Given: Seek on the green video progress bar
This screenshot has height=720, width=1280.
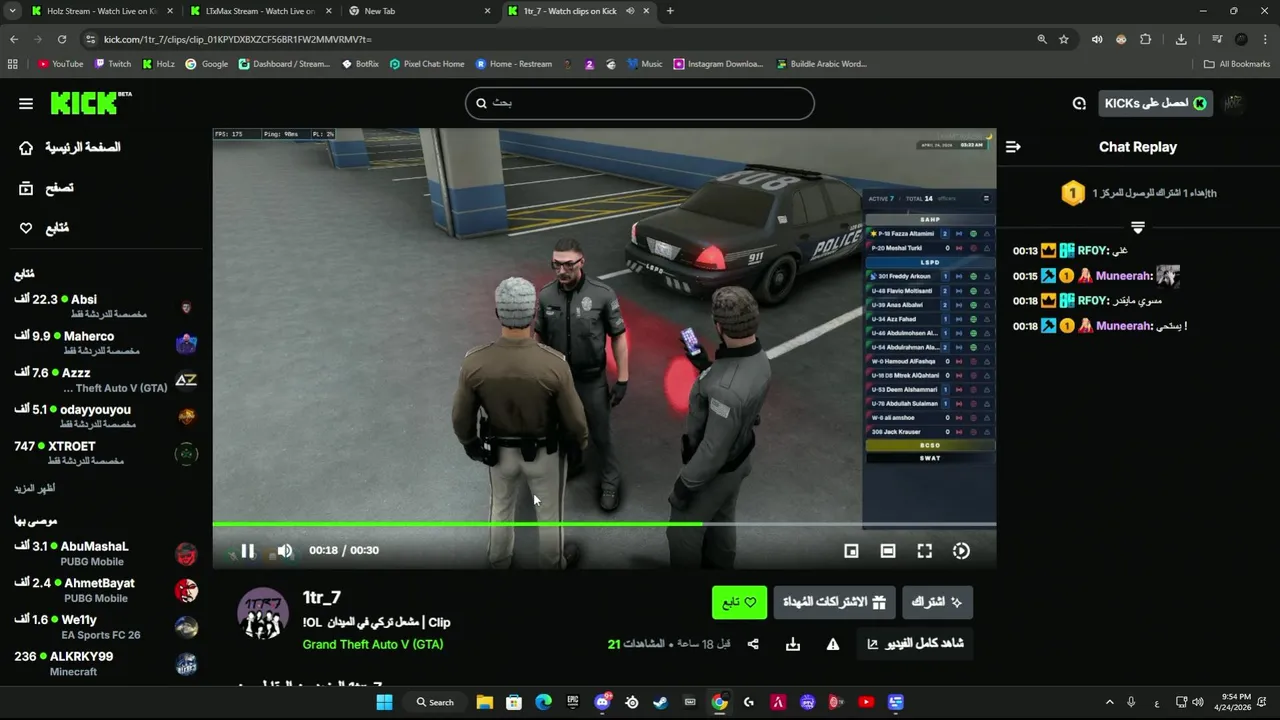Looking at the screenshot, I should (x=604, y=523).
